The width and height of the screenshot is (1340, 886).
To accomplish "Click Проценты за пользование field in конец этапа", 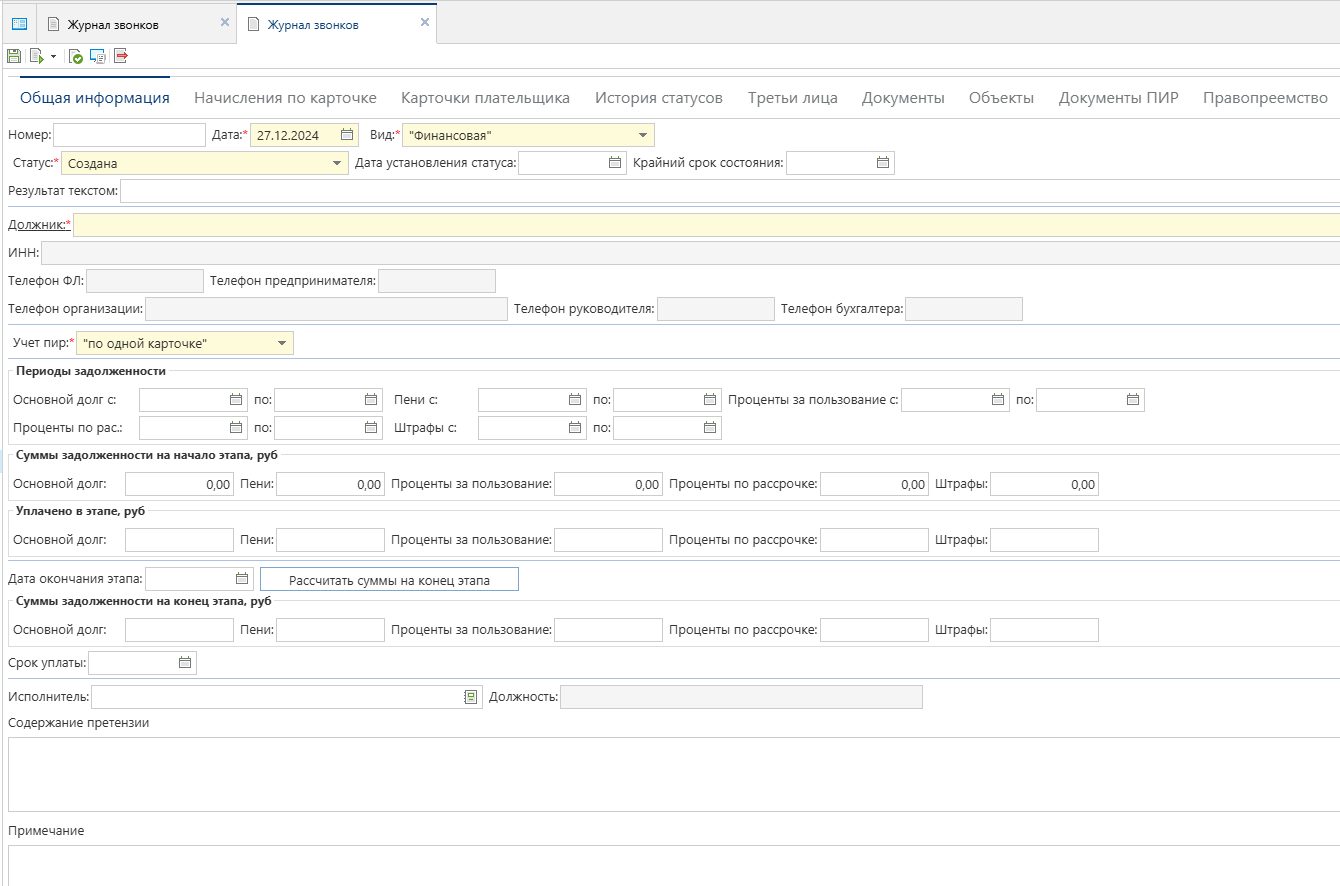I will pos(608,630).
